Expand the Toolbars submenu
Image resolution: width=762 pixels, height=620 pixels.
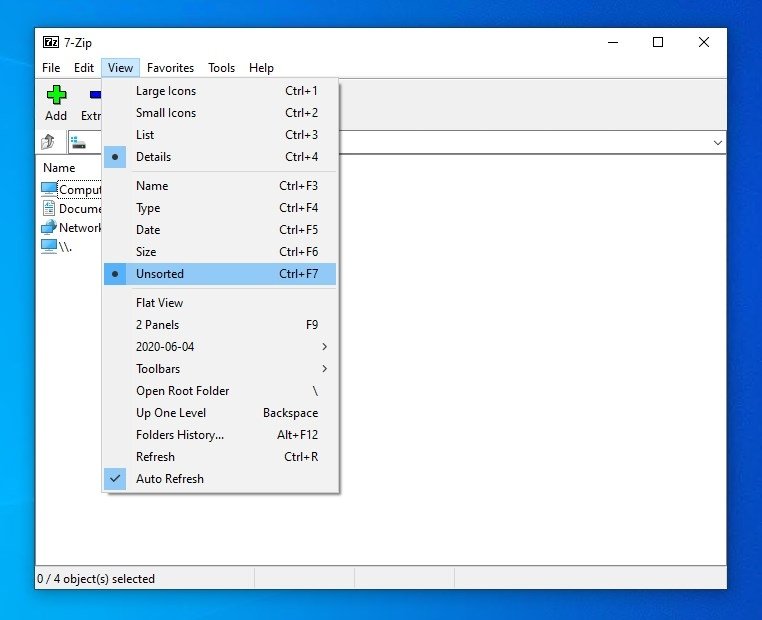(x=220, y=369)
